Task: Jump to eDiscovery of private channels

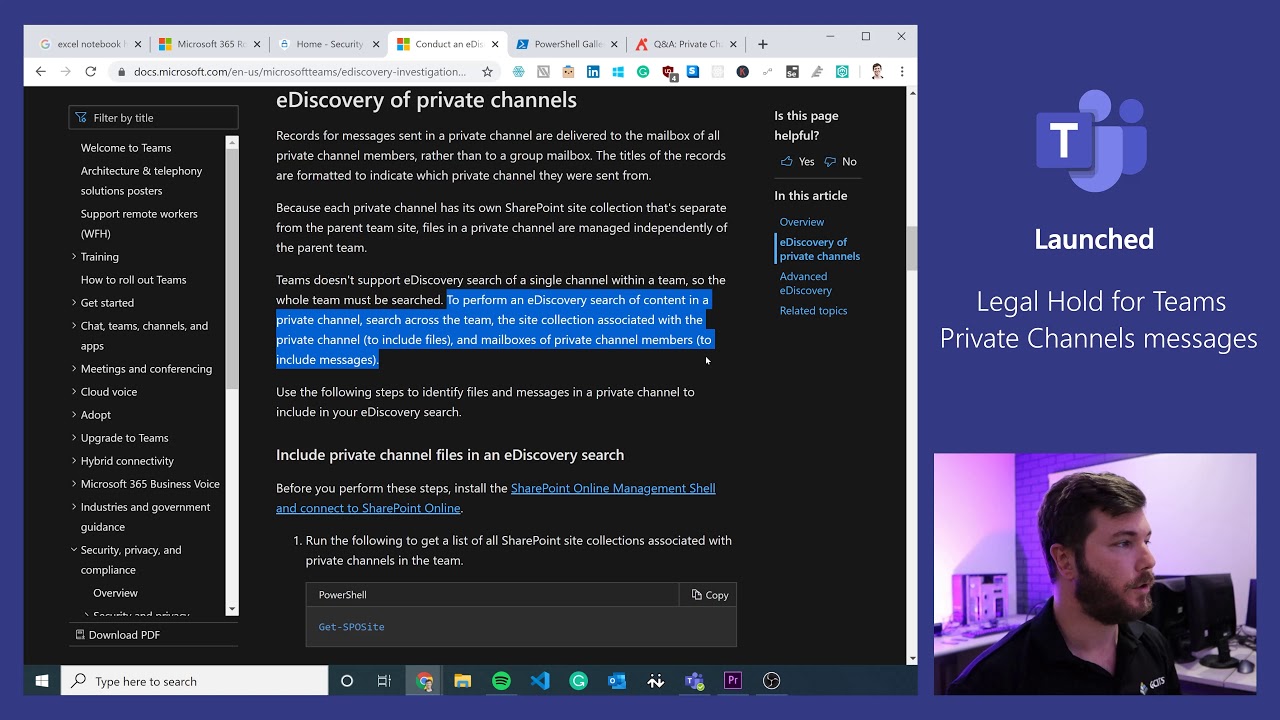Action: 819,249
